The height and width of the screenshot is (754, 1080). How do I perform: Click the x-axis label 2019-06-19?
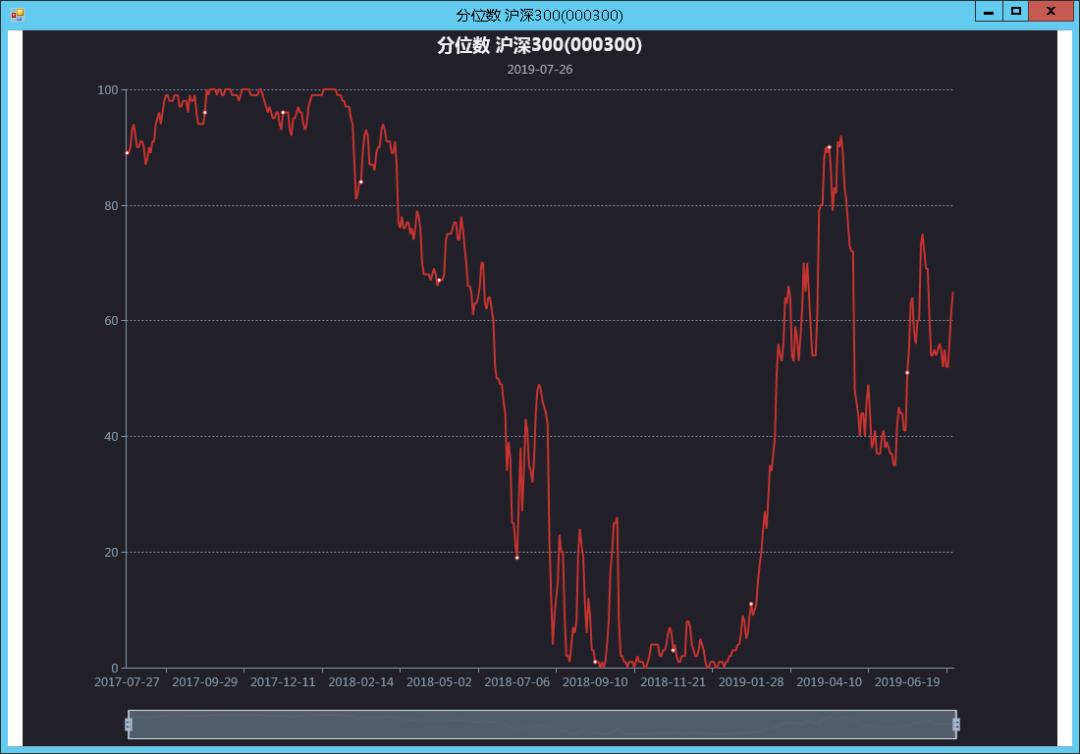click(907, 682)
